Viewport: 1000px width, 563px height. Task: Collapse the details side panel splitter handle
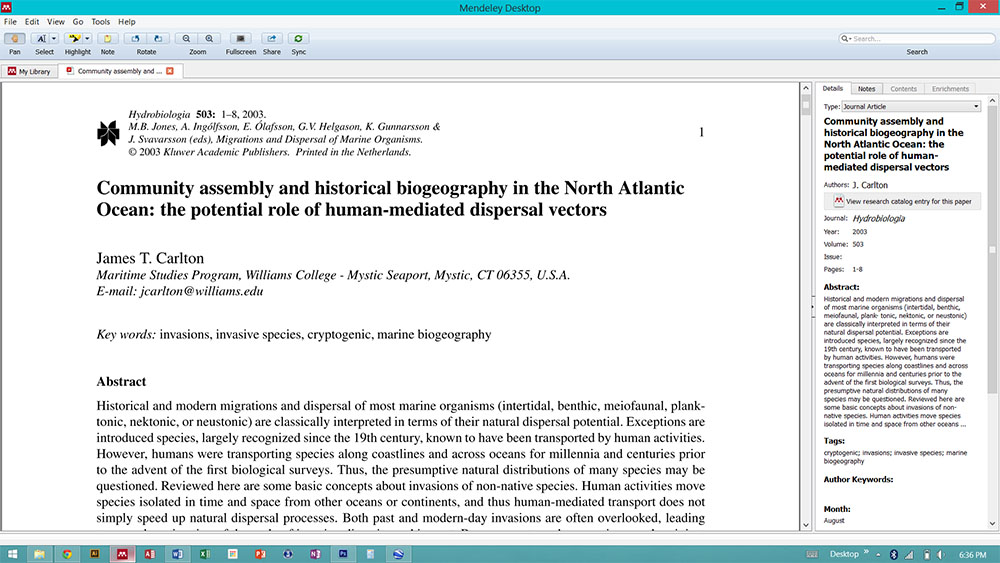click(812, 307)
